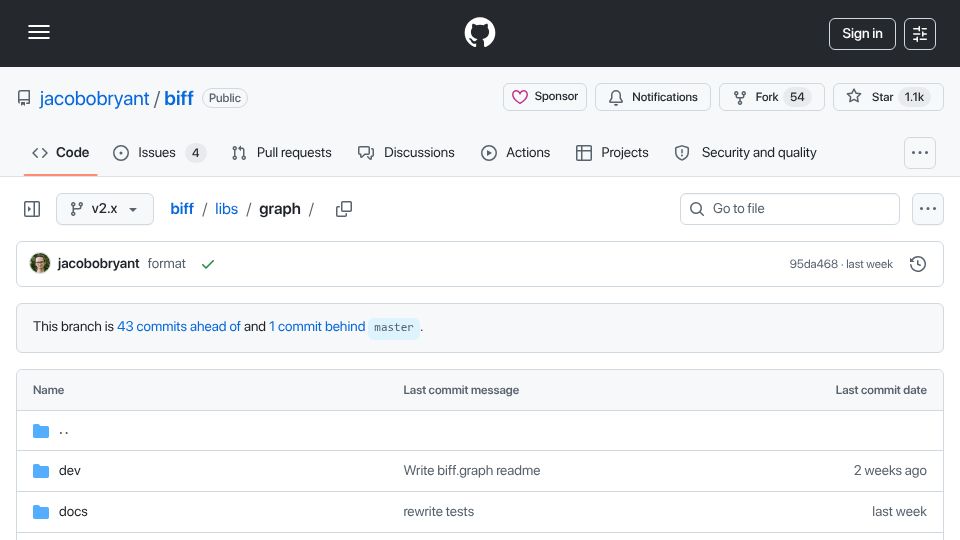Screen dimensions: 960x540
Task: Click the 2 weeks ago date
Action: [x=890, y=470]
